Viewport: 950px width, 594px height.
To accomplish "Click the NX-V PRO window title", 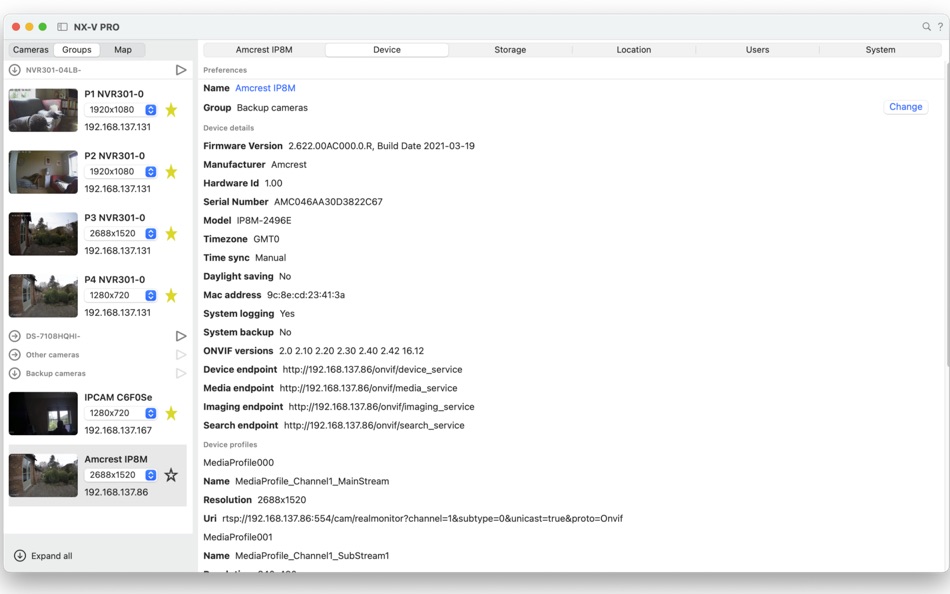I will 96,27.
